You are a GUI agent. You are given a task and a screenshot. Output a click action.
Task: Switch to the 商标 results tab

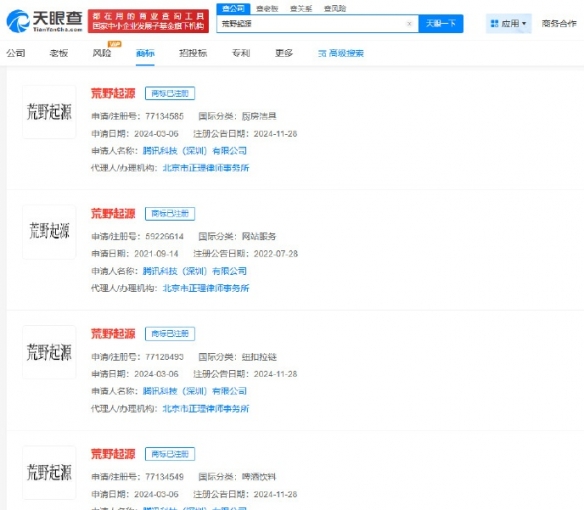pos(145,53)
